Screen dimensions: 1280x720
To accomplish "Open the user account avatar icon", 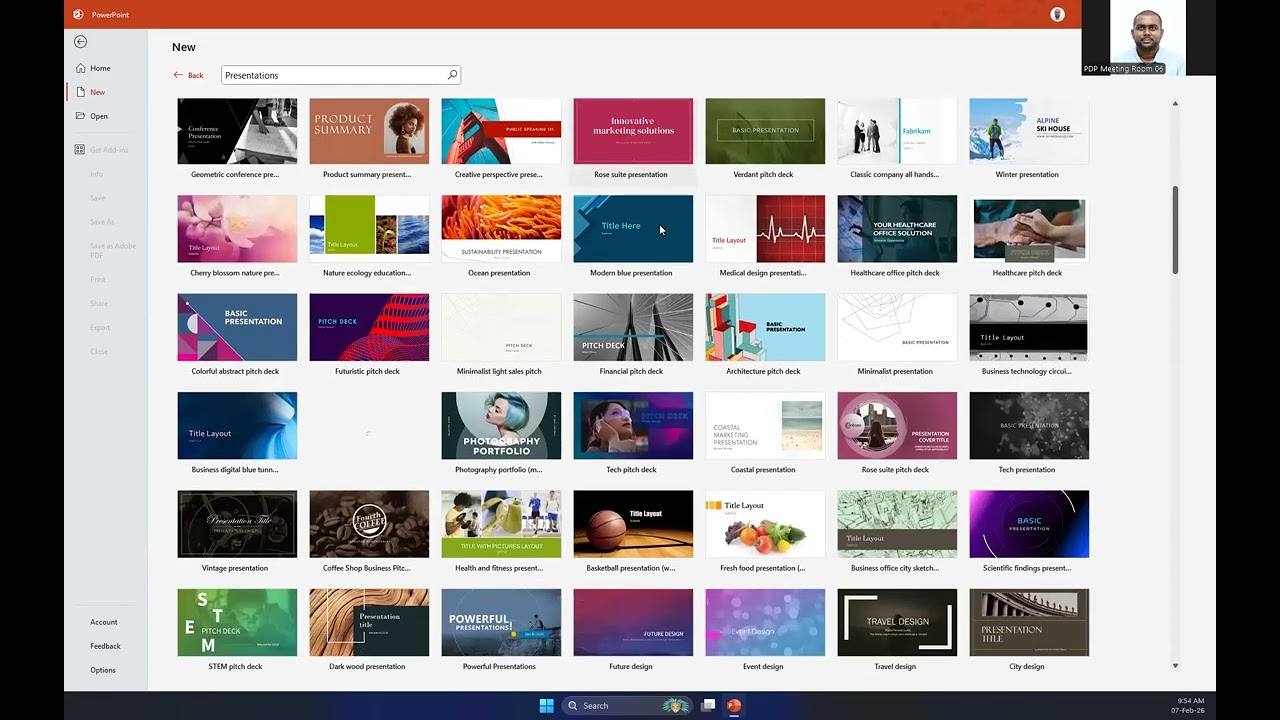I will 1058,14.
